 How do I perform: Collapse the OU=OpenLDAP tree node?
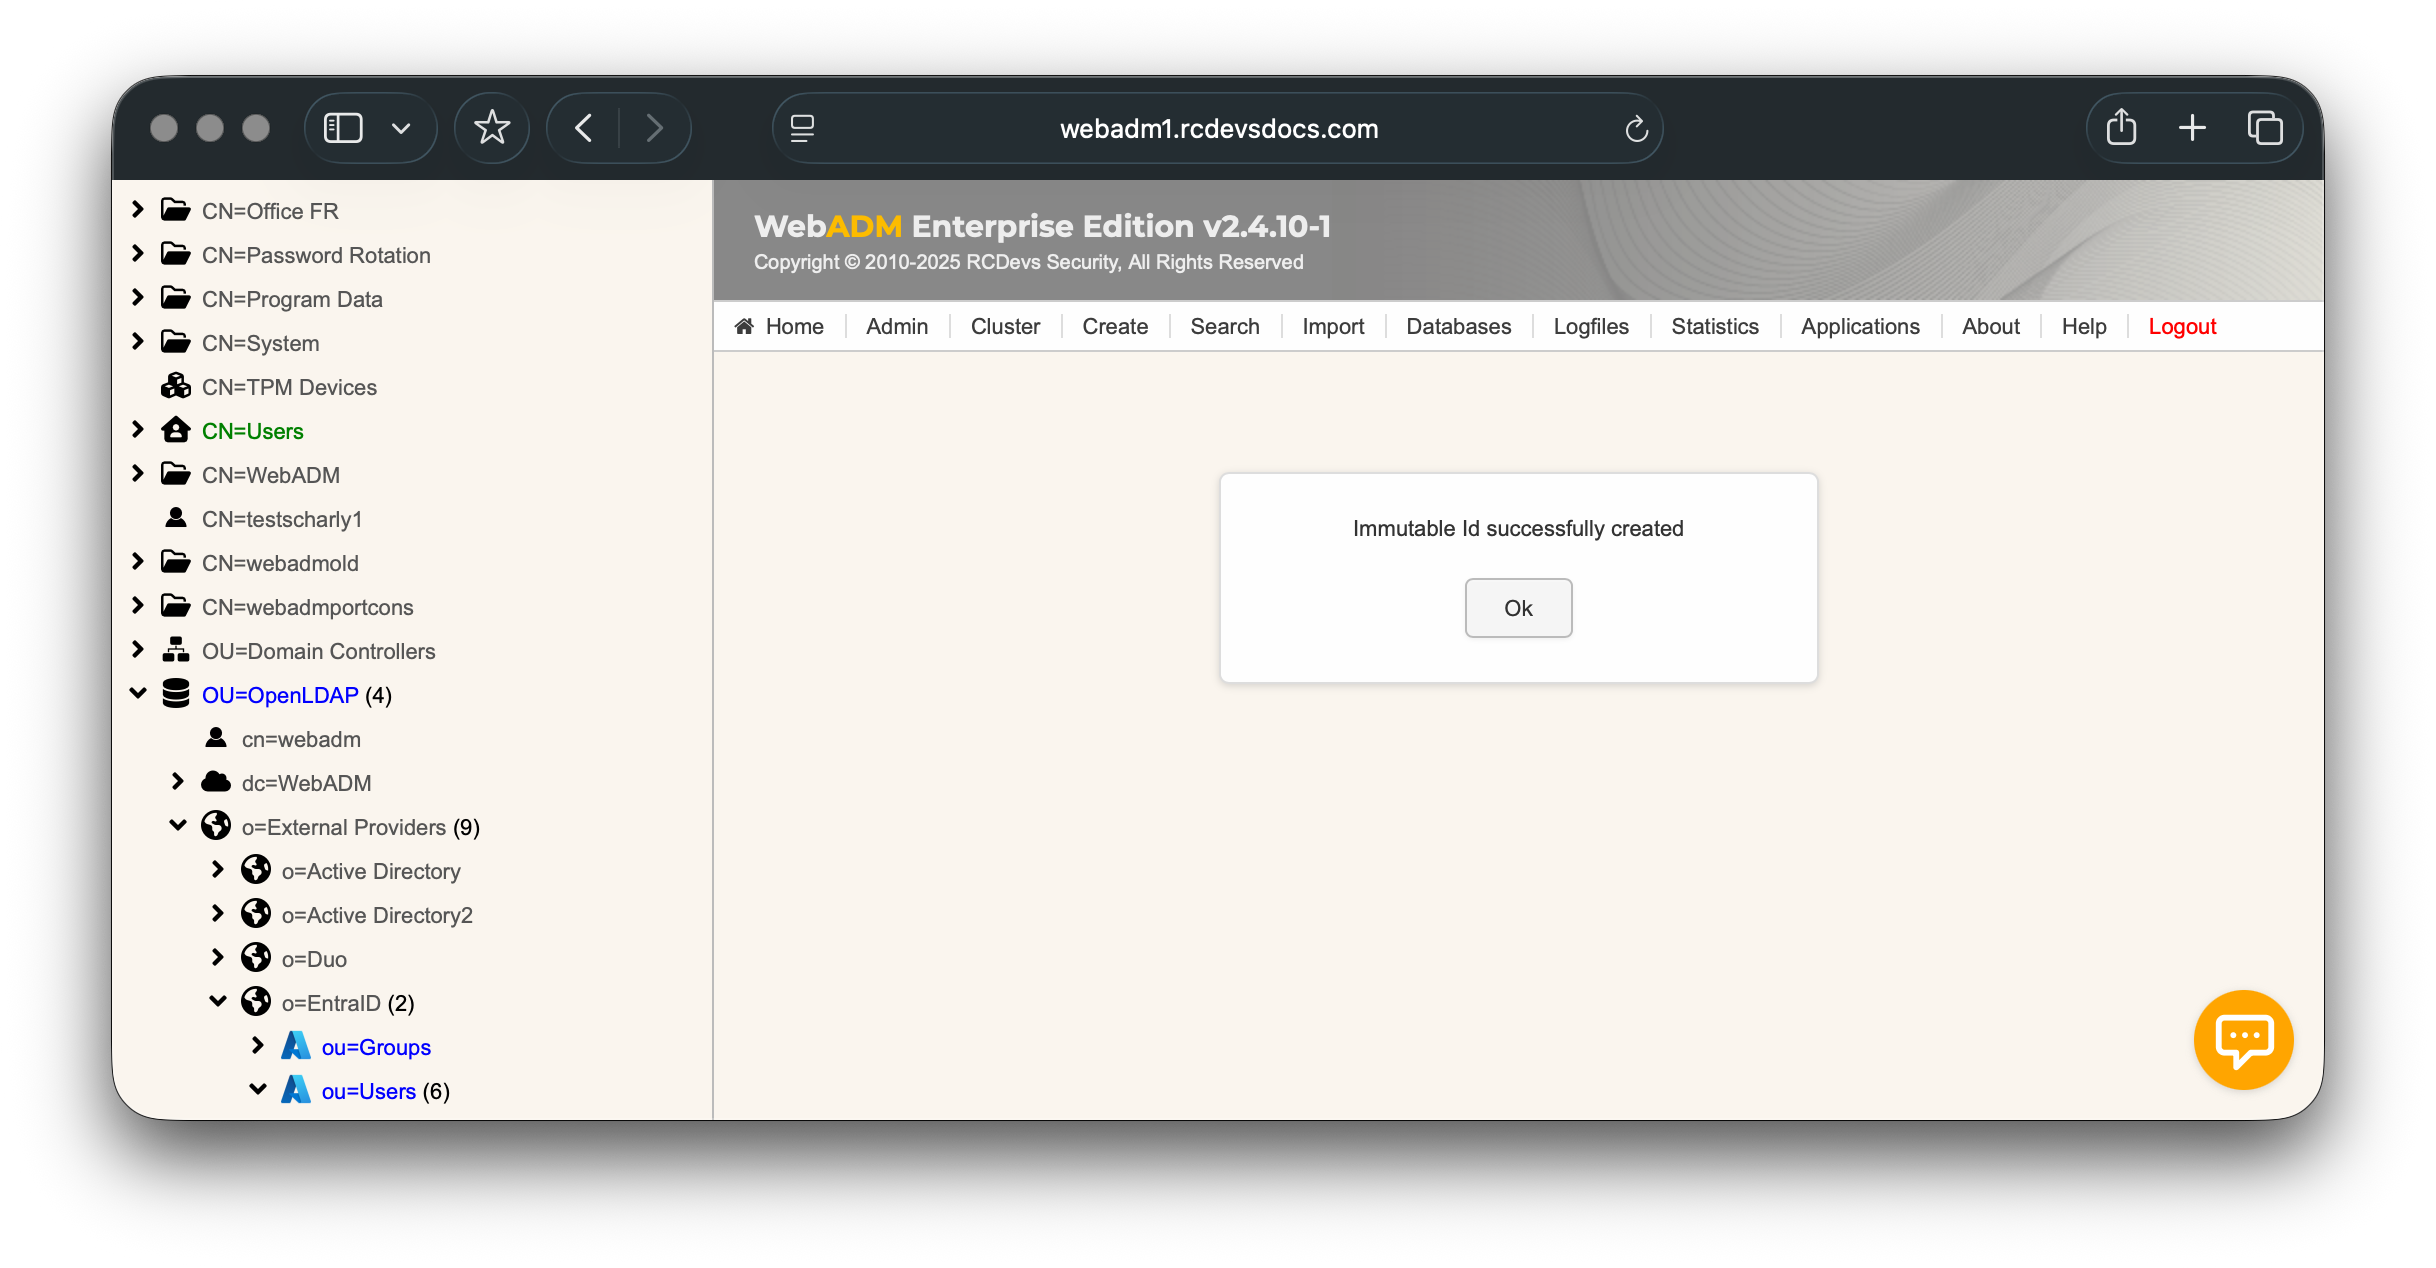click(x=138, y=693)
